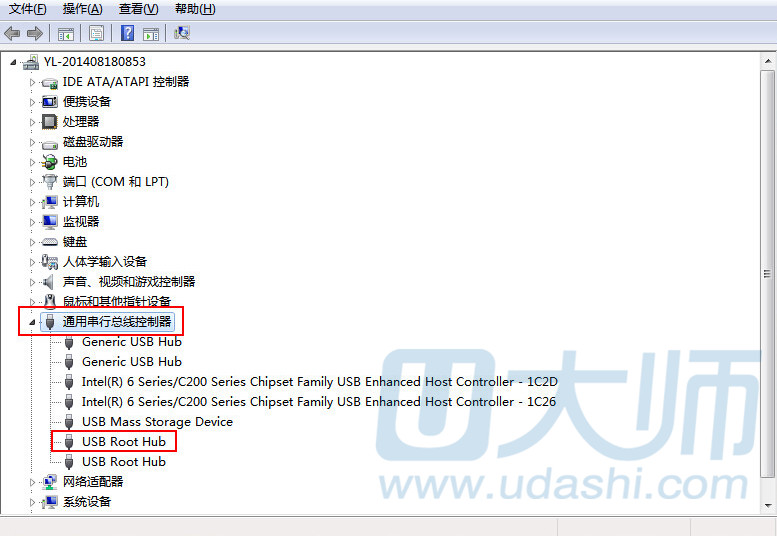Viewport: 777px width, 536px height.
Task: Expand the 便携设备 node
Action: click(x=32, y=102)
